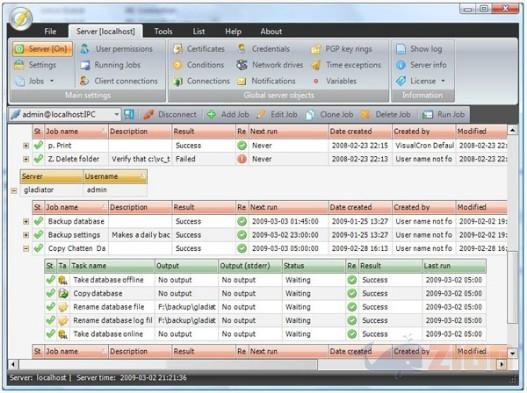
Task: Click the Rename database file task icon
Action: tap(63, 307)
